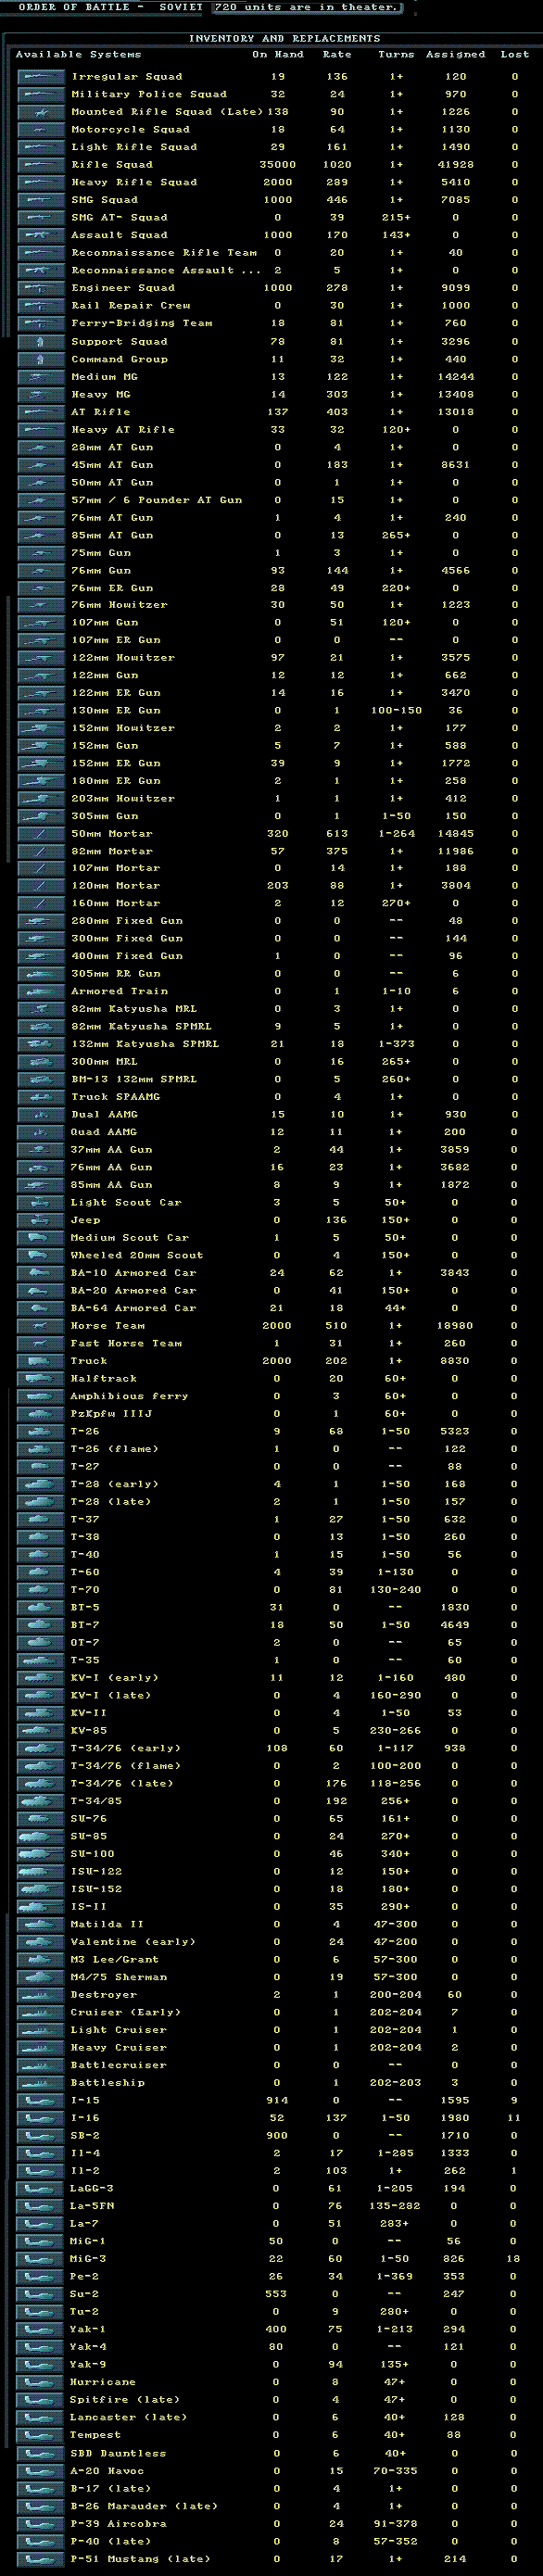Select the LaGG-3 label

coord(92,2189)
